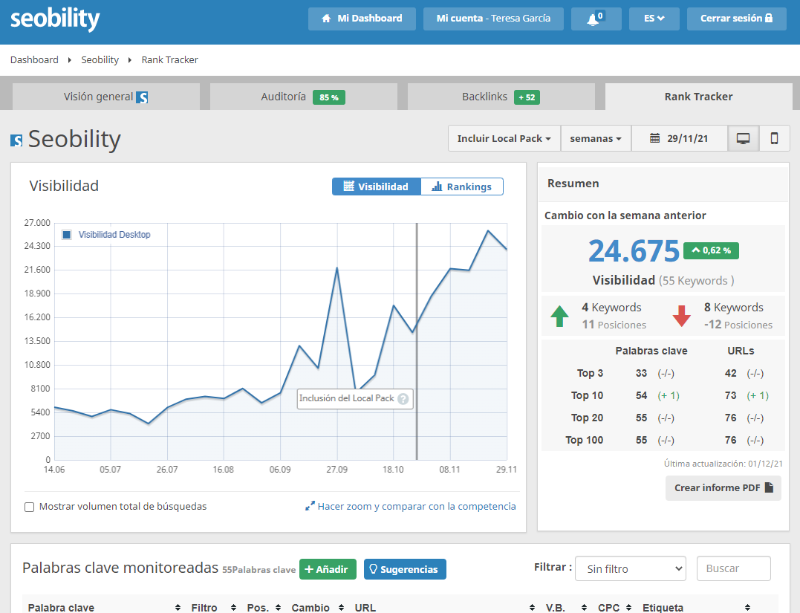This screenshot has width=800, height=613.
Task: Click Cerrar sesión to log out
Action: point(736,19)
